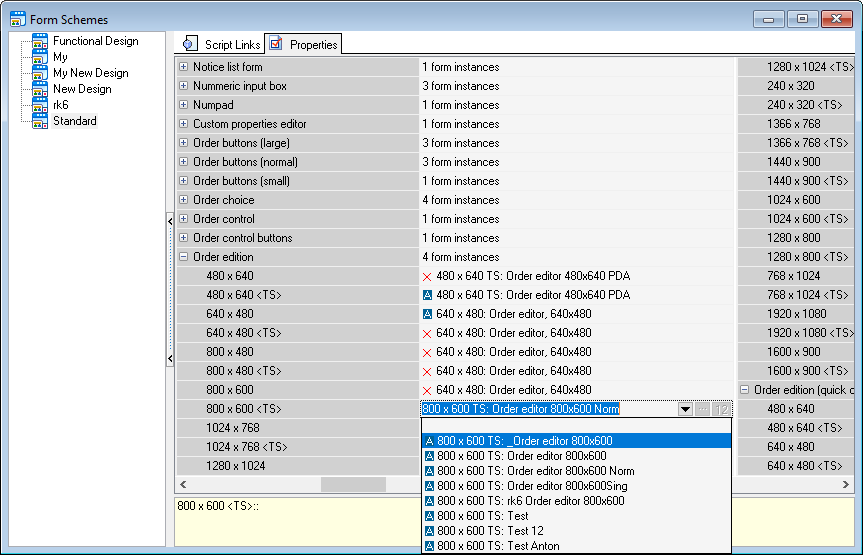Expand the Order control buttons row
This screenshot has height=555, width=863.
pyautogui.click(x=184, y=238)
